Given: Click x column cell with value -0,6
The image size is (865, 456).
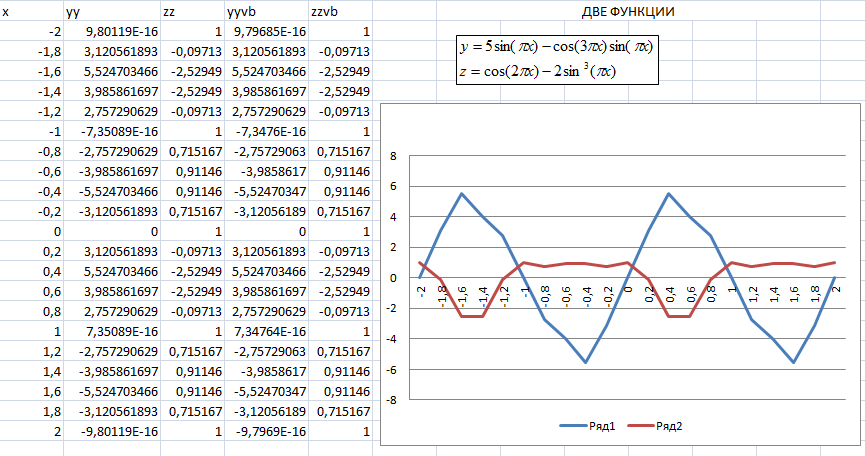Looking at the screenshot, I should (x=31, y=171).
